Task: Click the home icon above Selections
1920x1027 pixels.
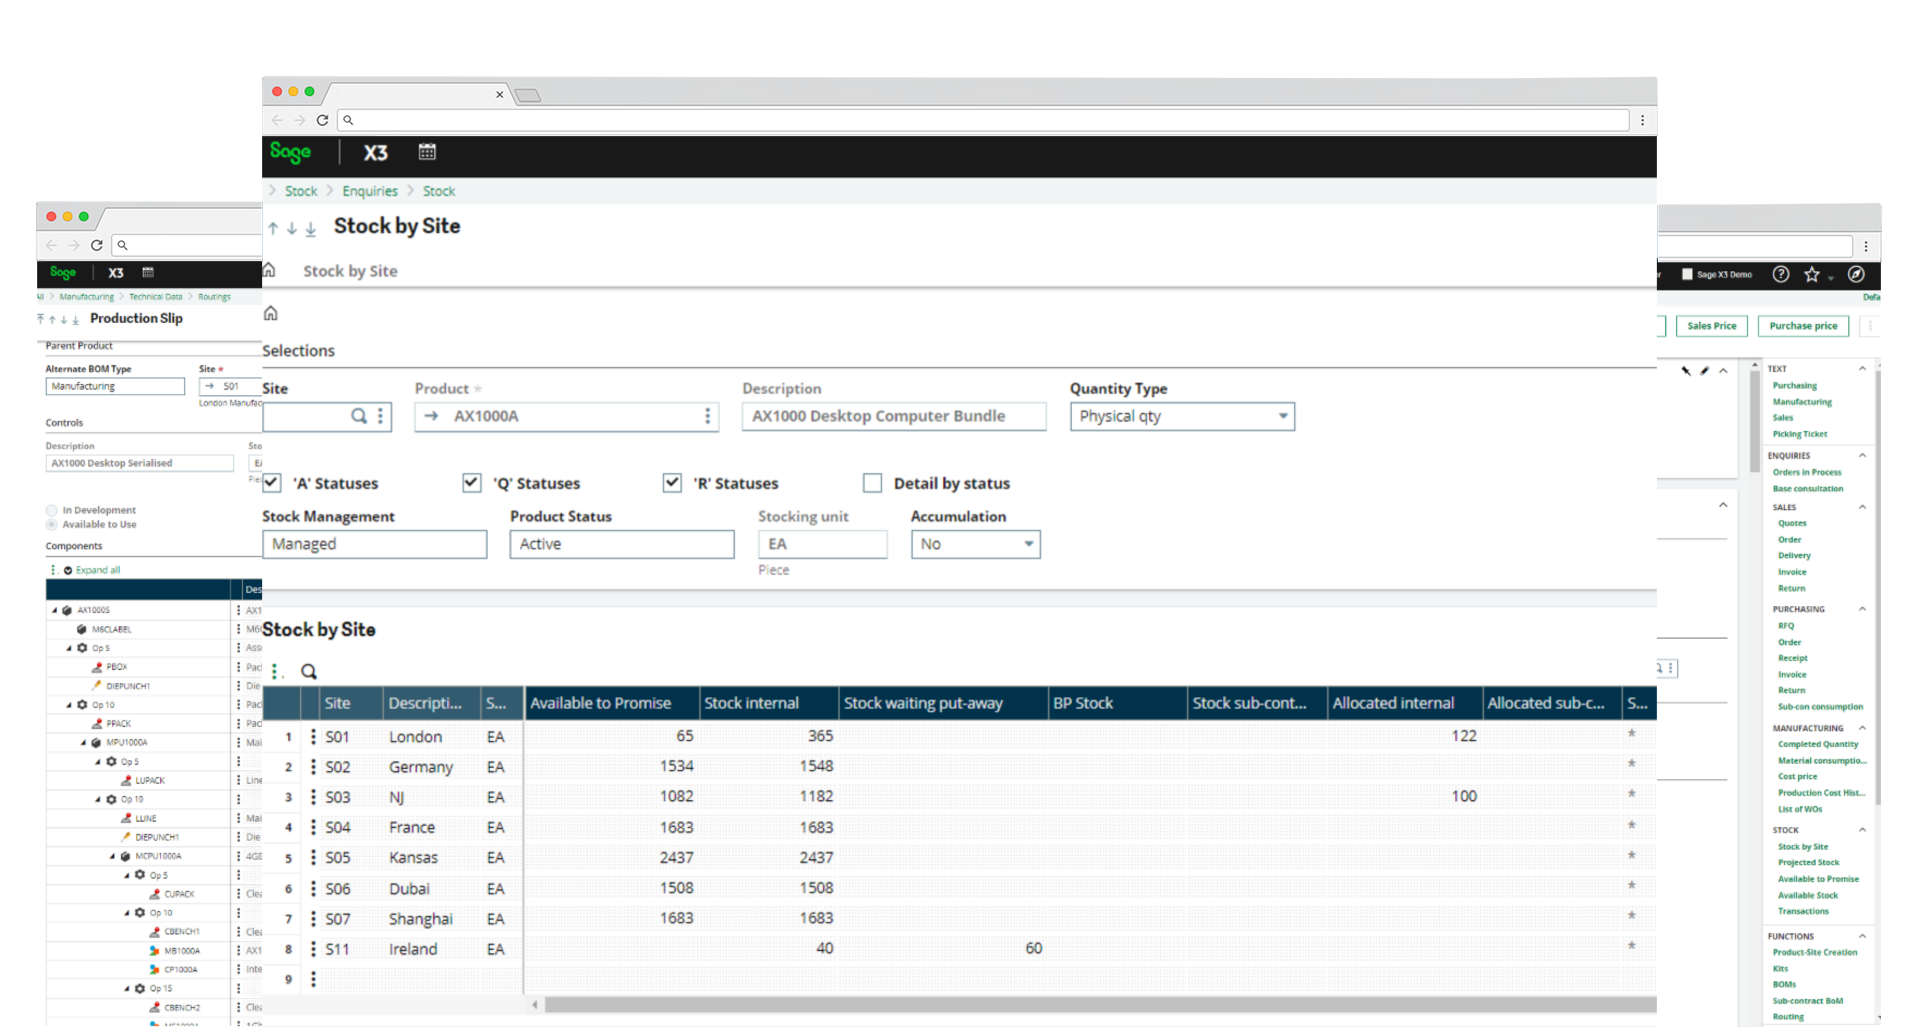Action: tap(270, 313)
